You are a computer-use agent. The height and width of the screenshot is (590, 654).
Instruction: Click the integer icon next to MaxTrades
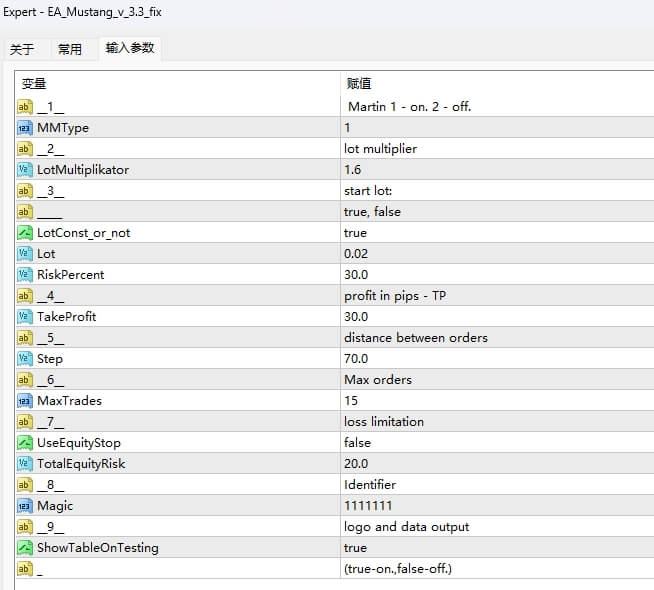coord(25,401)
